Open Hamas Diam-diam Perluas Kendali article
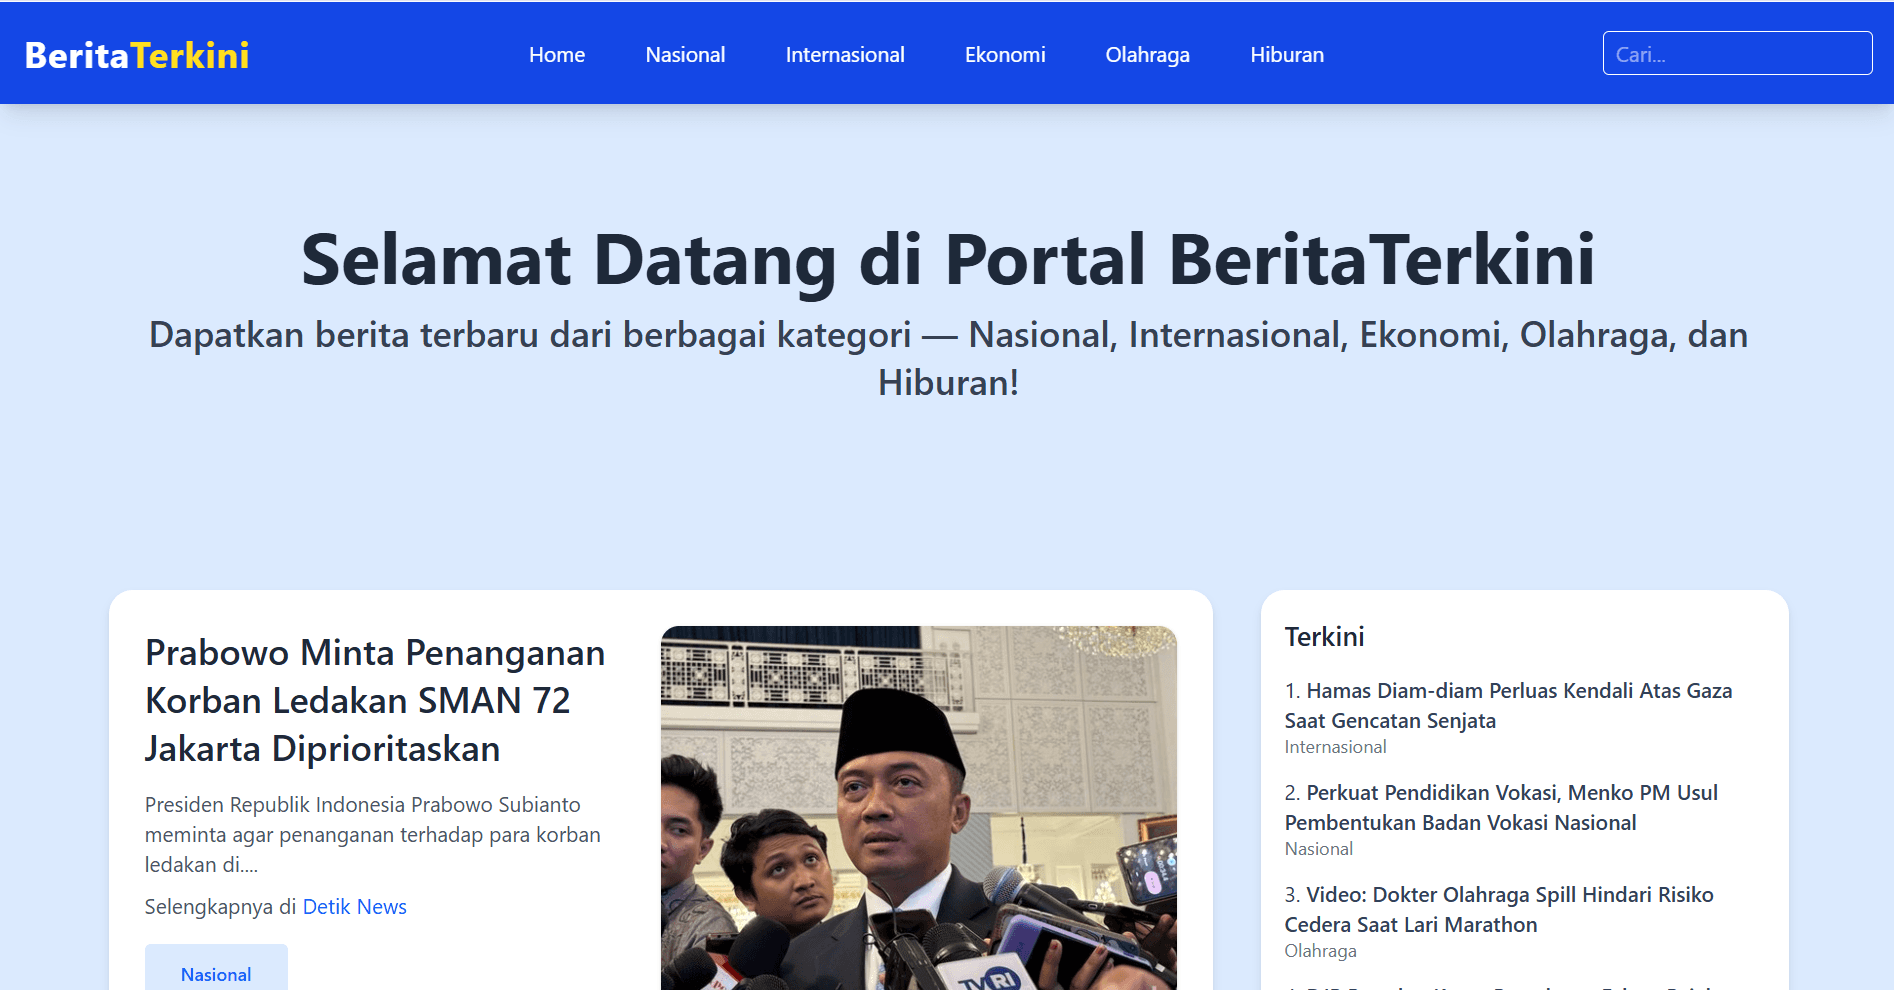This screenshot has width=1894, height=990. [1508, 705]
